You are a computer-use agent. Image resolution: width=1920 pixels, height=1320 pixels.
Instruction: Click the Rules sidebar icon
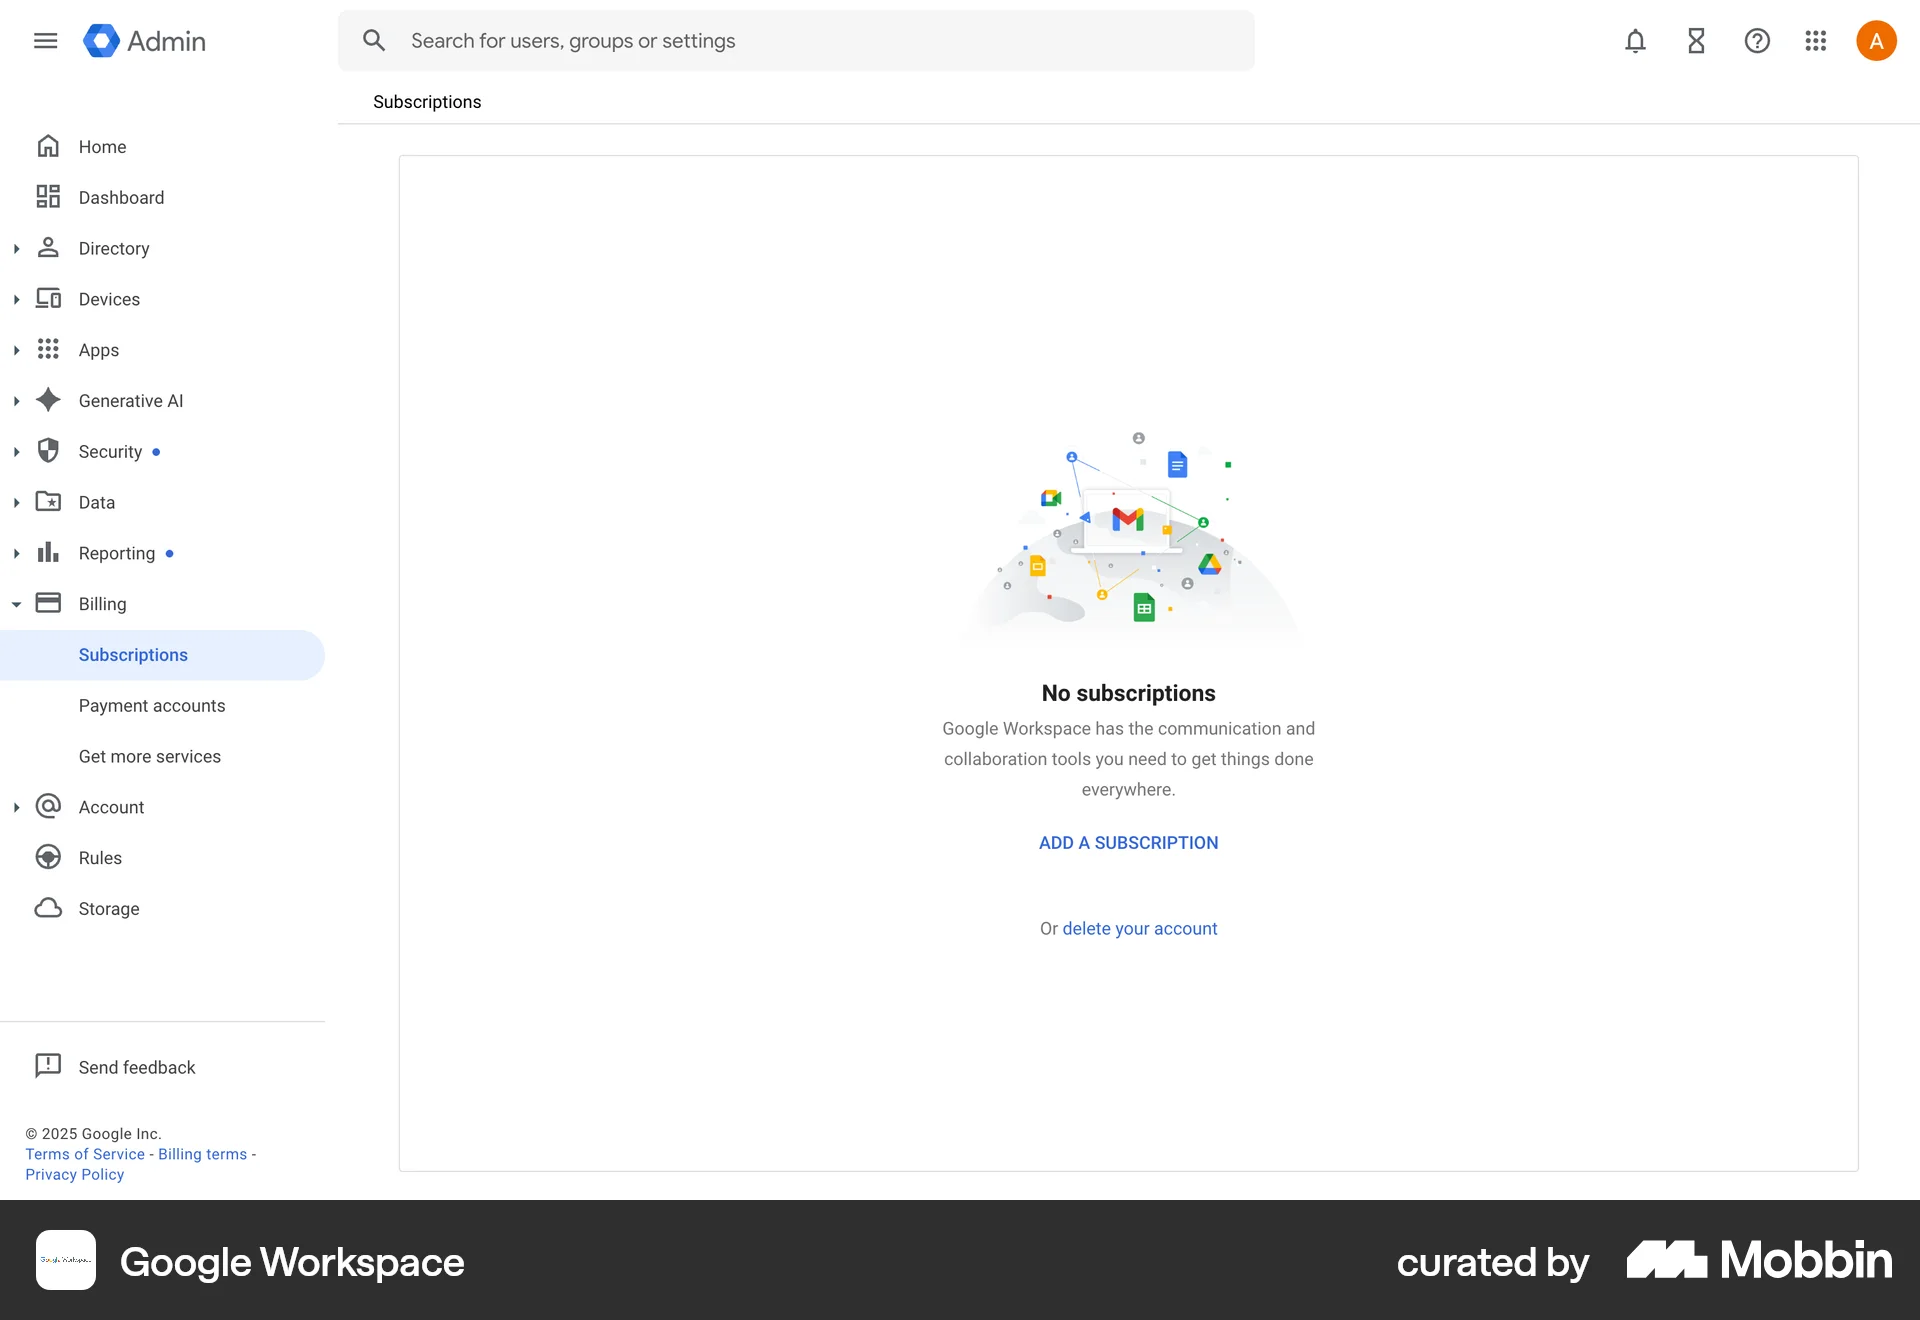(48, 857)
